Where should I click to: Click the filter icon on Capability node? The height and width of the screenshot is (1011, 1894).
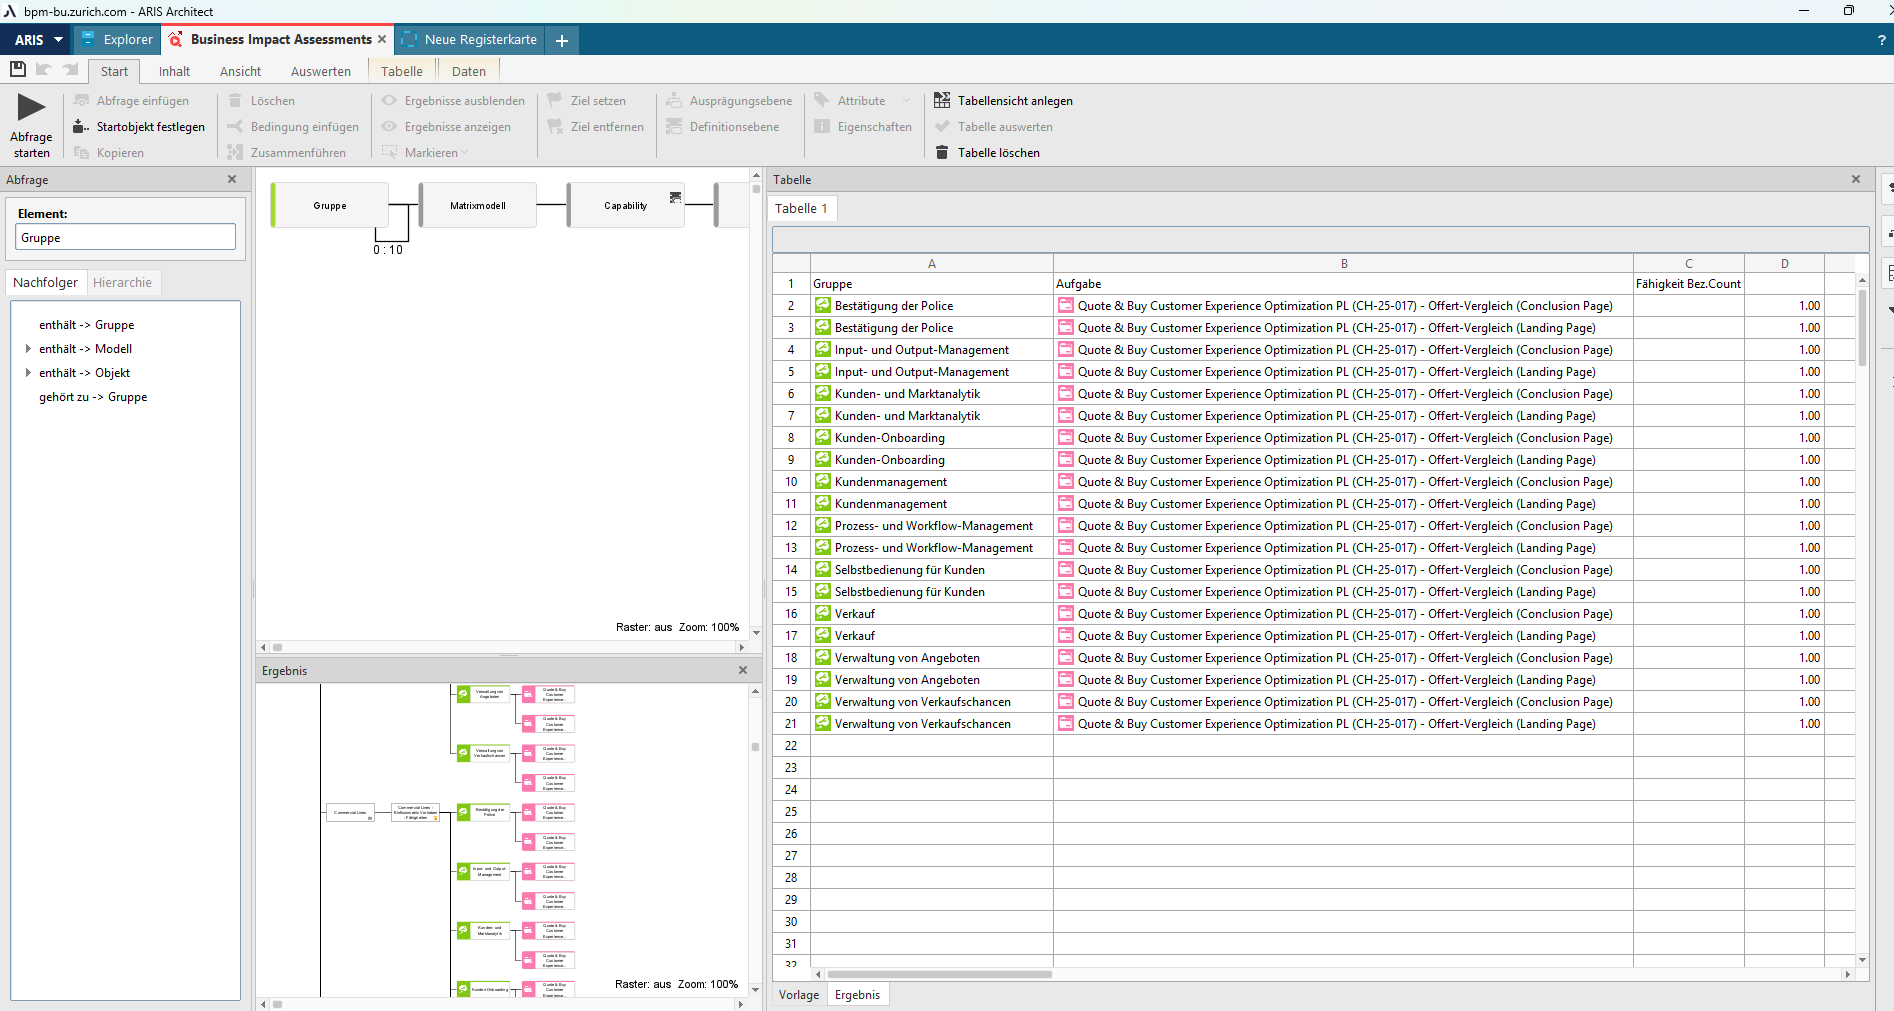[x=675, y=197]
